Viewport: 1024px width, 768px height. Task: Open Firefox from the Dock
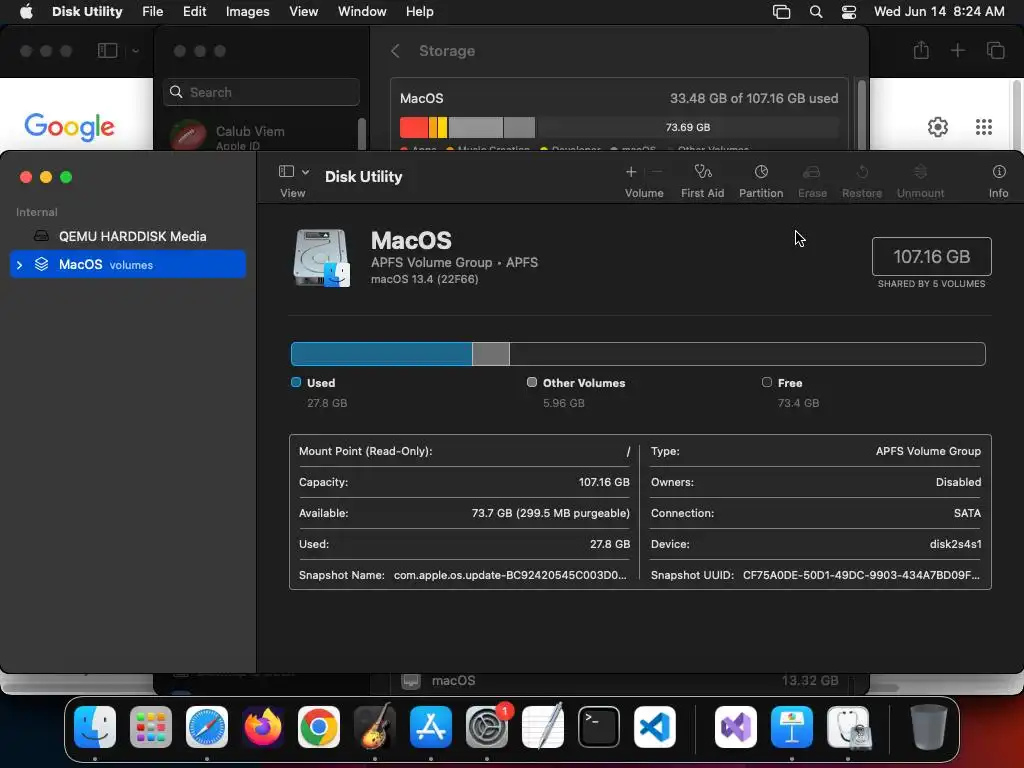[263, 727]
